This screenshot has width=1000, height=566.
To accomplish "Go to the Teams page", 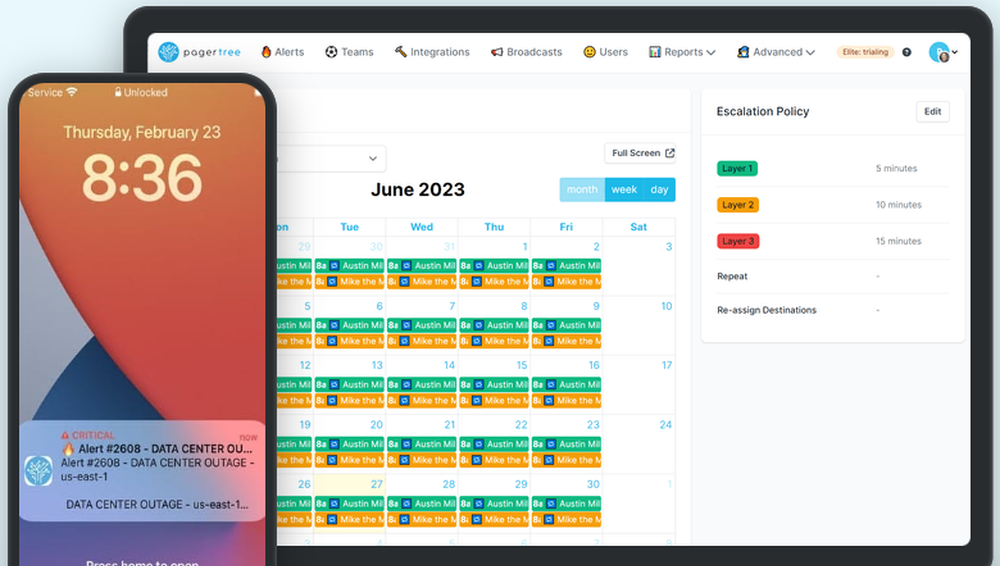I will click(x=349, y=52).
